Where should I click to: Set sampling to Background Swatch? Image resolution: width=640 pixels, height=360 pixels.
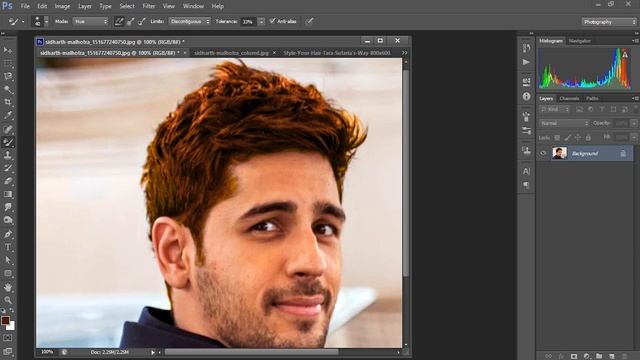(142, 21)
